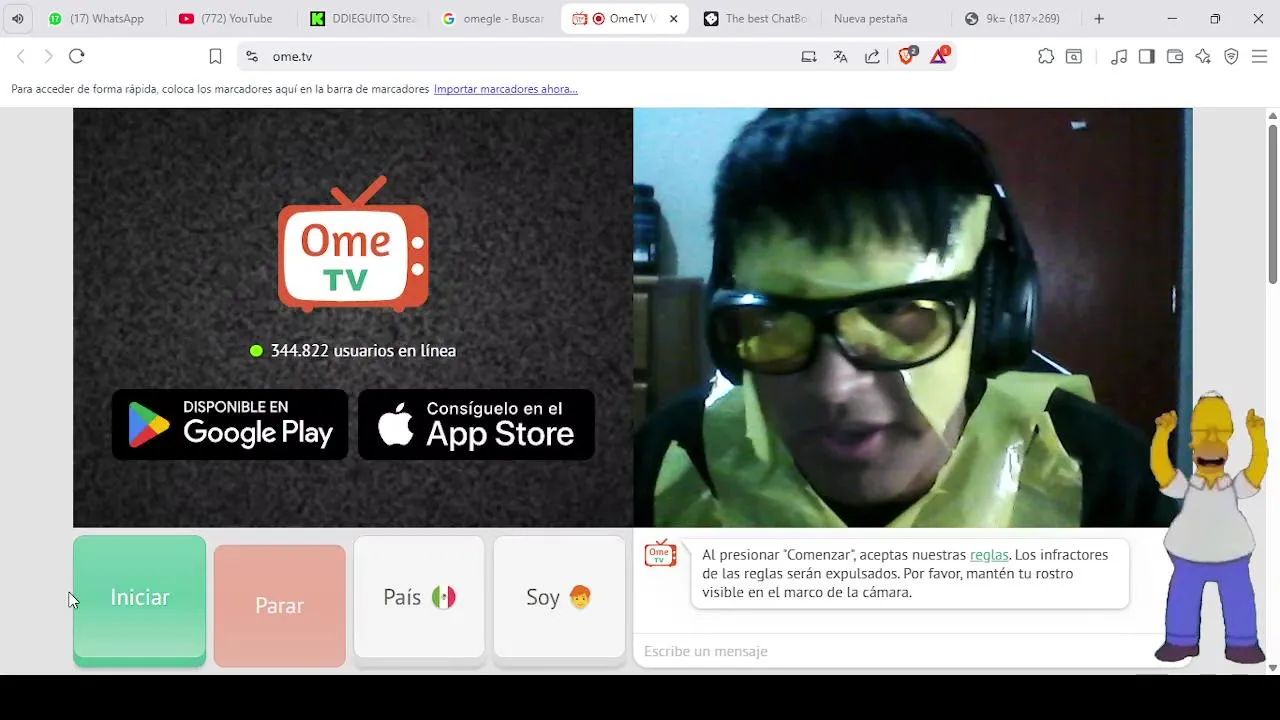Viewport: 1280px width, 720px height.
Task: Open the App Store download badge
Action: 476,425
